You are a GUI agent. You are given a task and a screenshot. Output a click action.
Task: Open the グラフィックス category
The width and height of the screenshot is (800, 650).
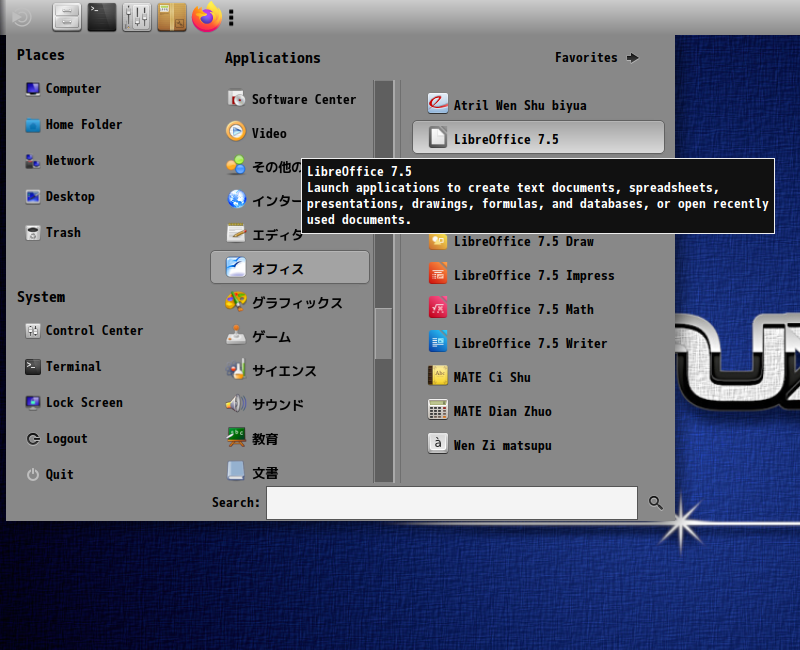tap(290, 303)
